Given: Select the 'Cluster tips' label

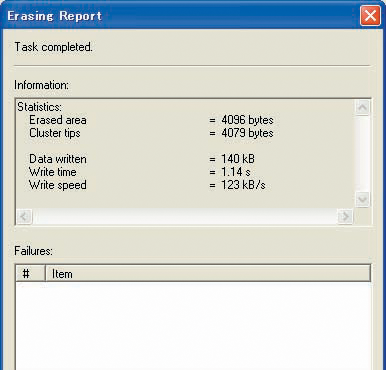Looking at the screenshot, I should tap(55, 133).
